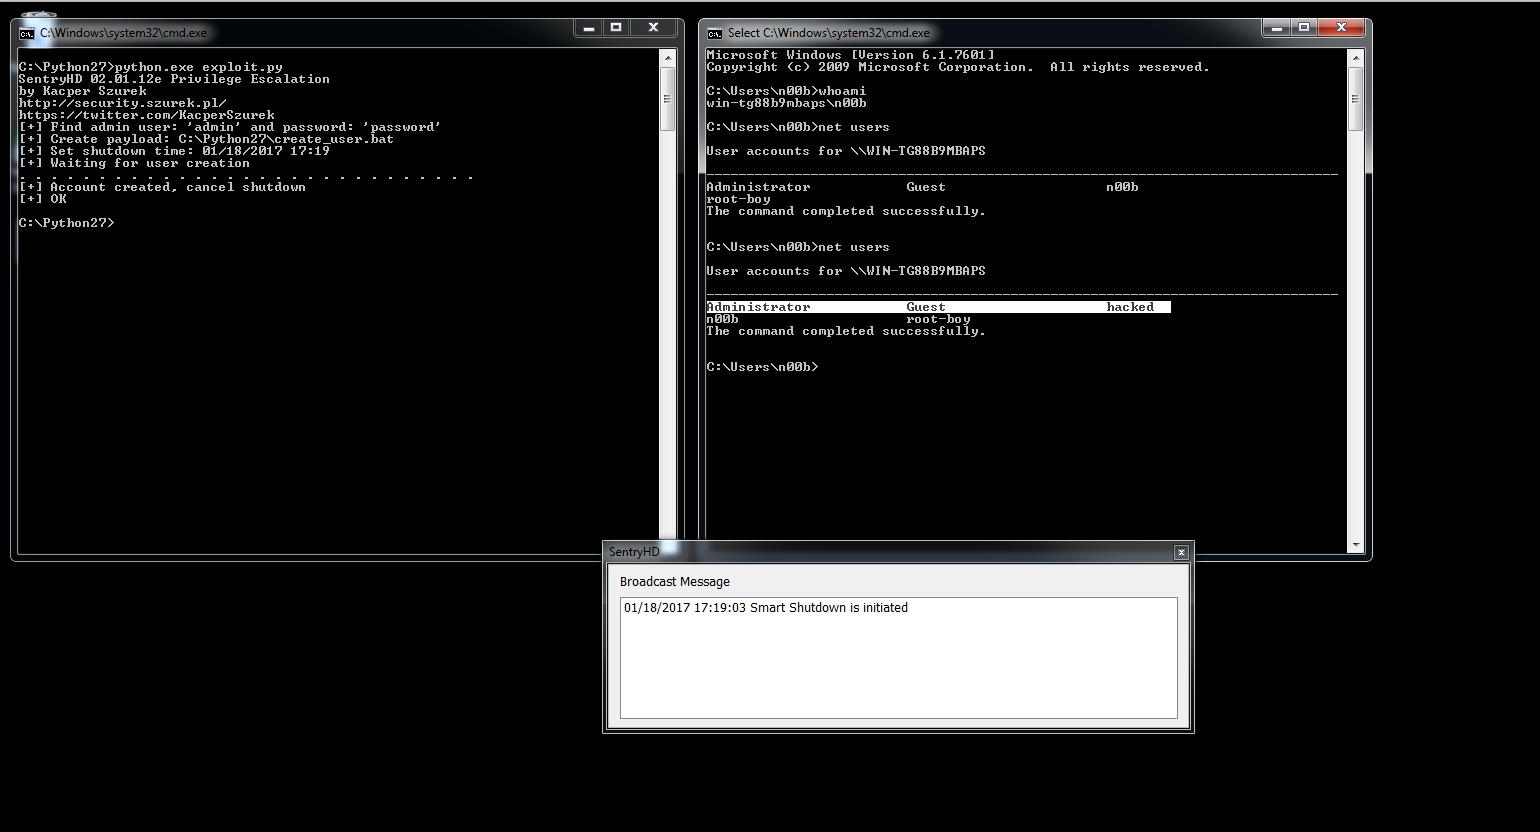Click the highlighted 'hacked' username
Screen dimensions: 1540x832
tap(1130, 307)
